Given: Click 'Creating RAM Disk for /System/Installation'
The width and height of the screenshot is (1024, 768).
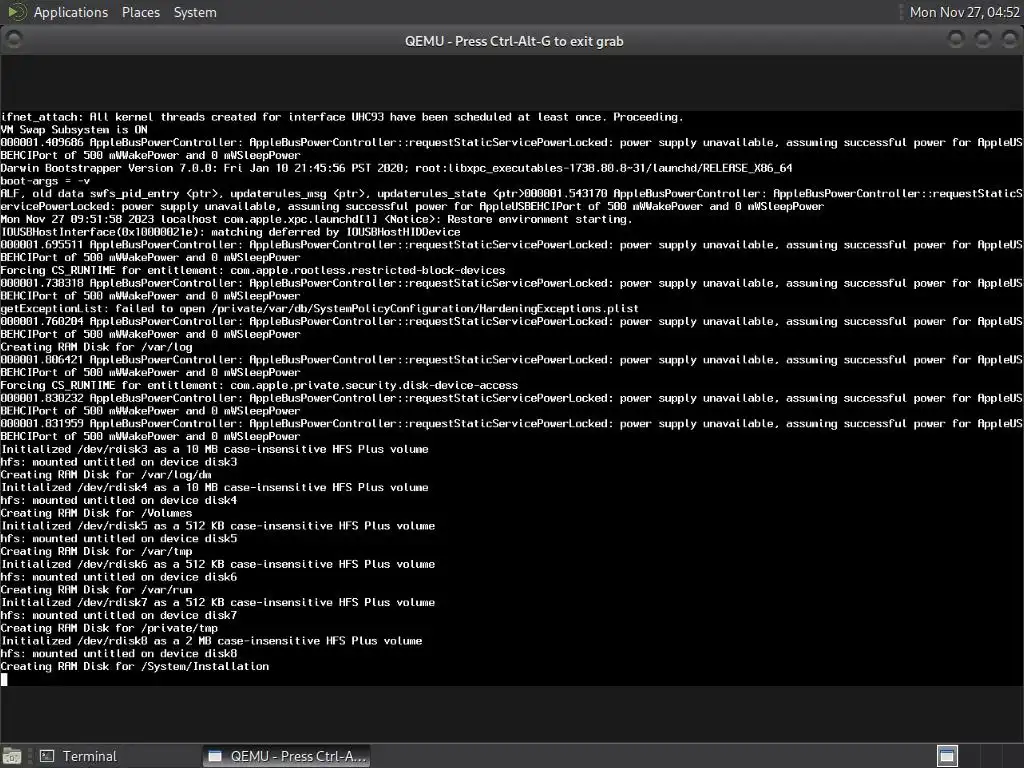Looking at the screenshot, I should pyautogui.click(x=135, y=666).
